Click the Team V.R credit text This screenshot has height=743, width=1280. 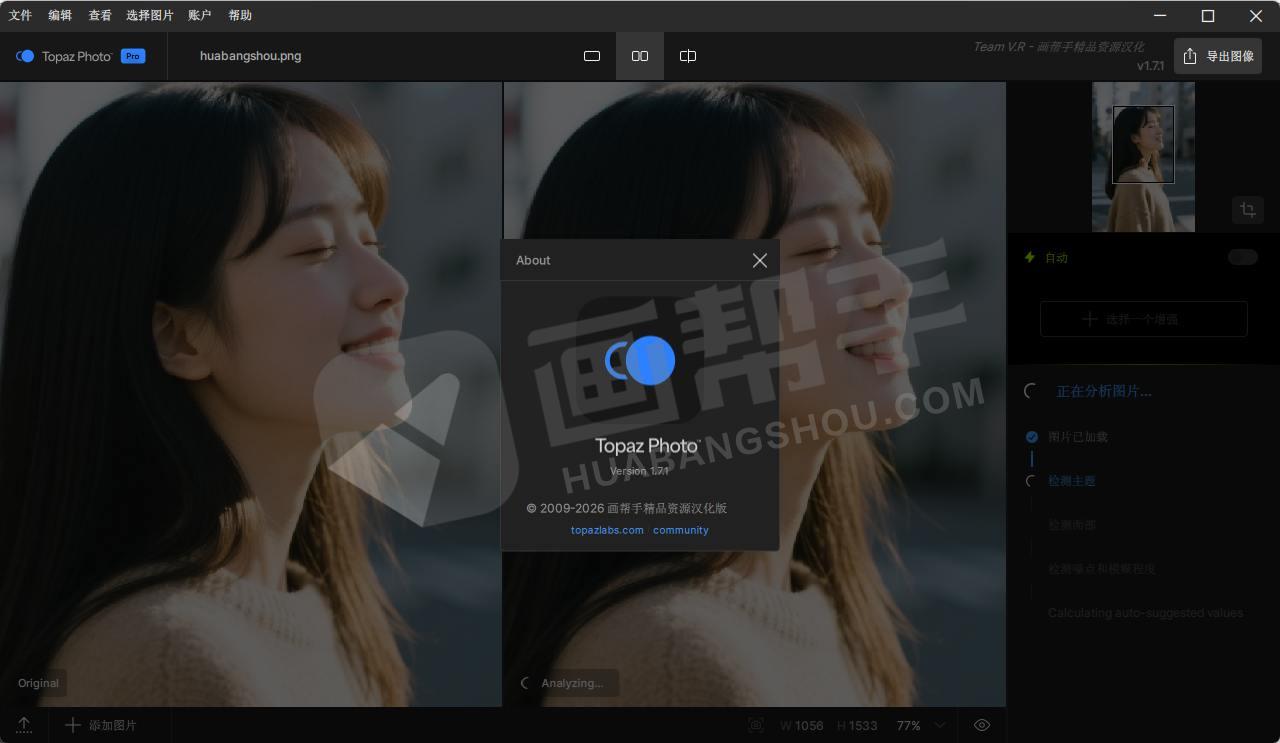point(1058,47)
